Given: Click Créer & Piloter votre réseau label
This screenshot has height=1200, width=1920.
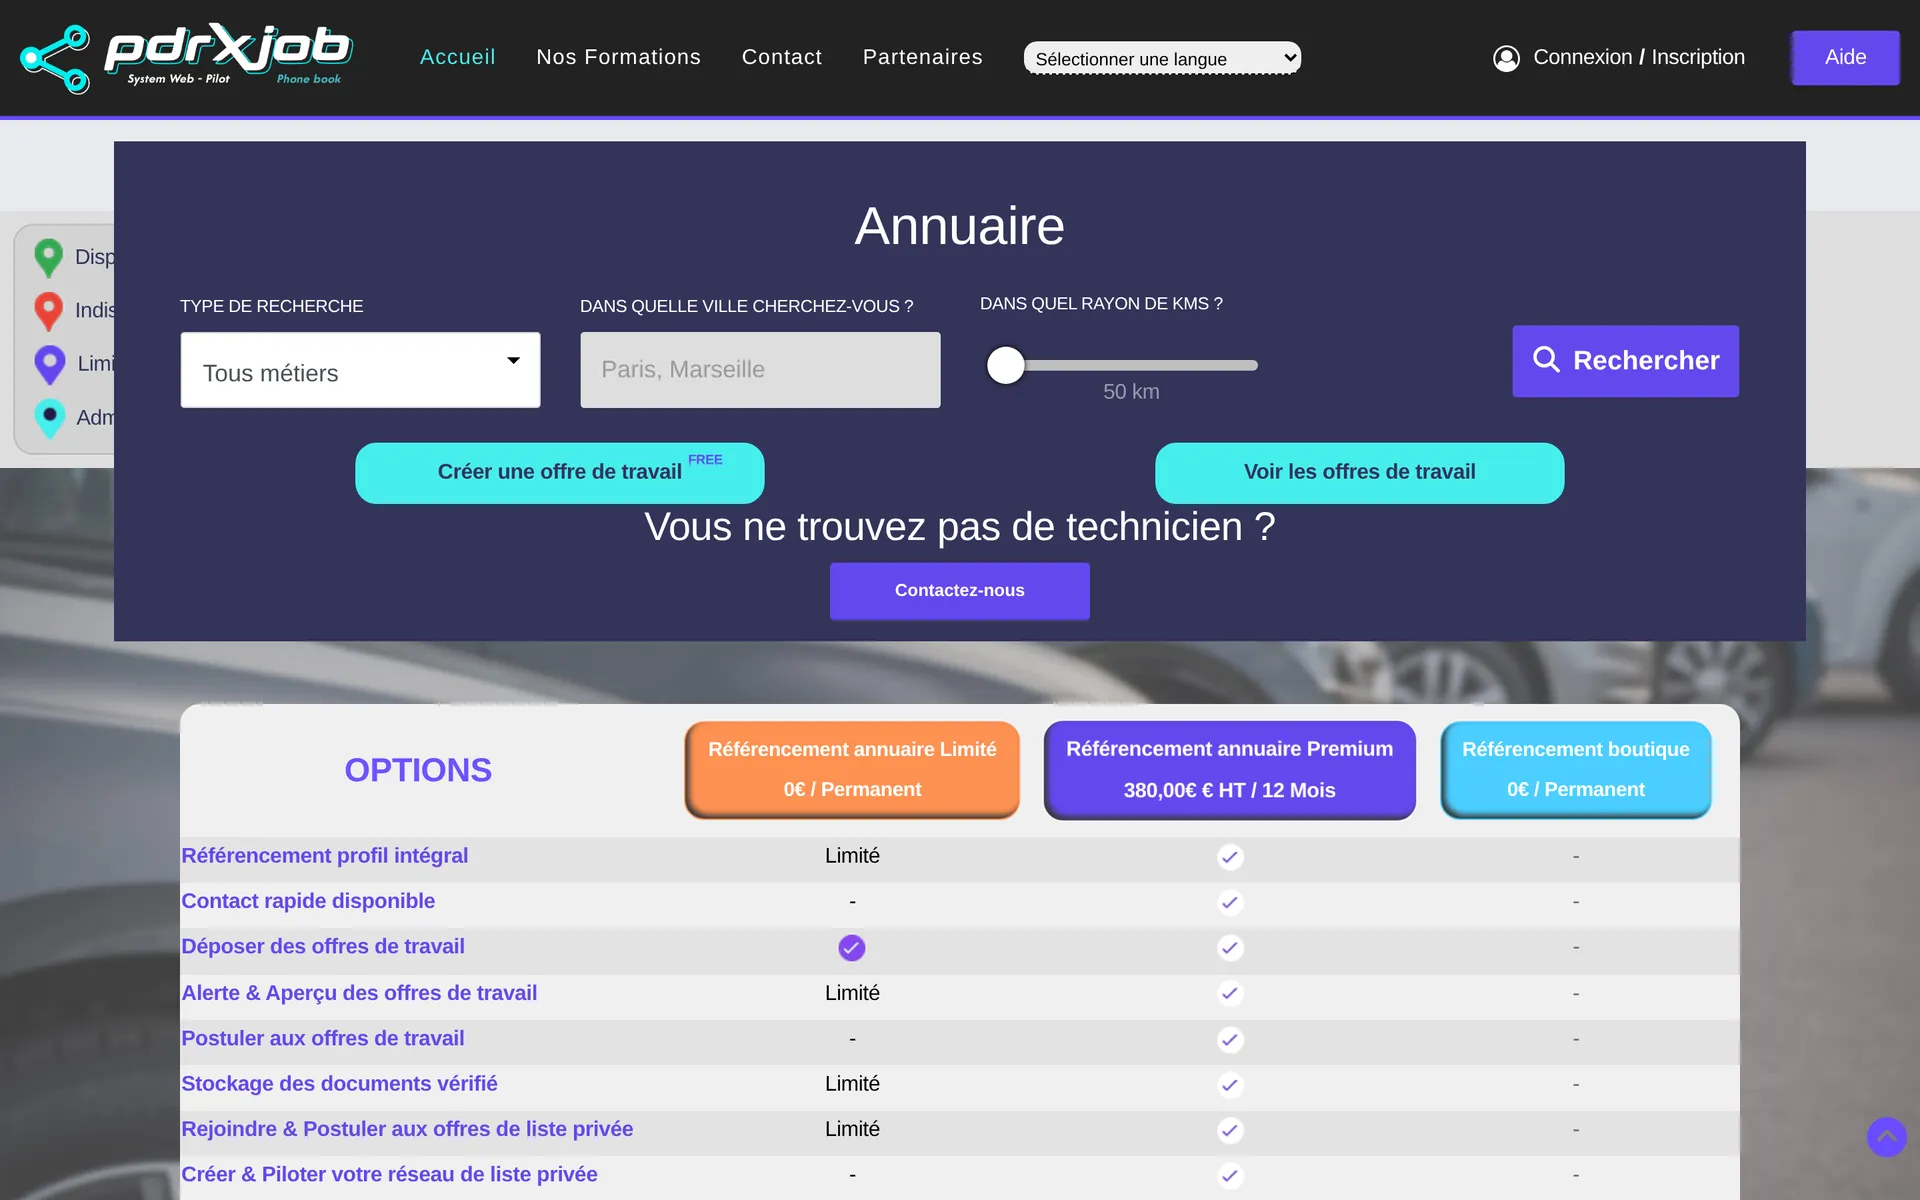Looking at the screenshot, I should tap(389, 1175).
